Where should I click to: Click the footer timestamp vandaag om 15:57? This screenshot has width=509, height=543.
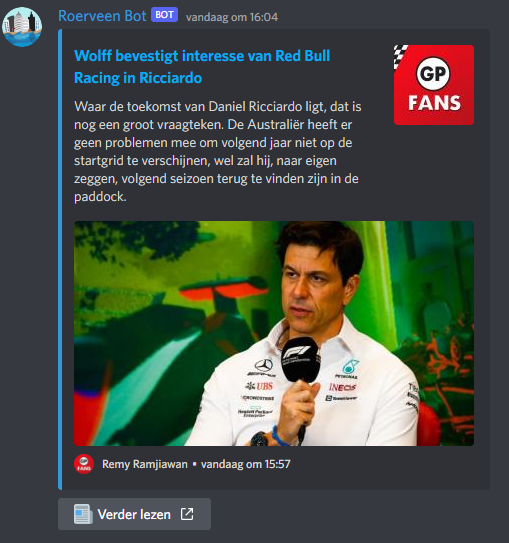(x=246, y=464)
